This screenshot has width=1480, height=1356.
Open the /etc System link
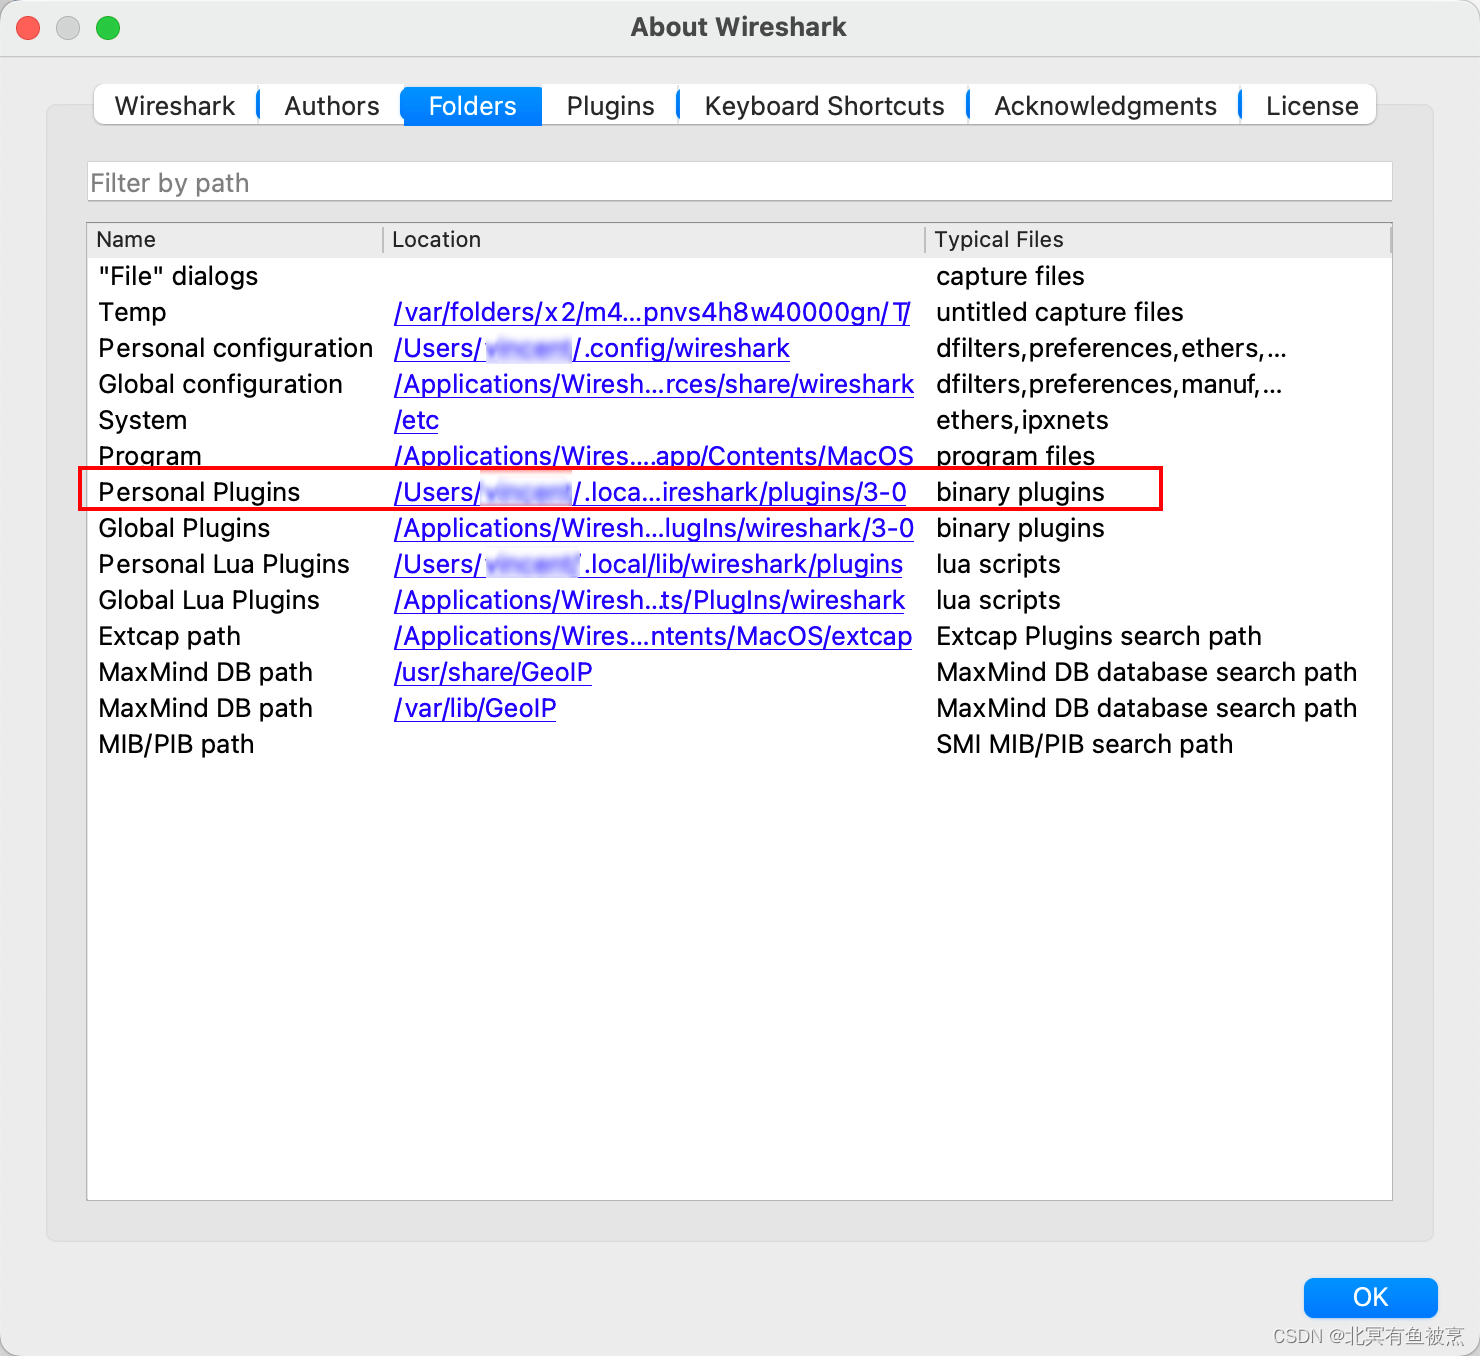coord(416,420)
